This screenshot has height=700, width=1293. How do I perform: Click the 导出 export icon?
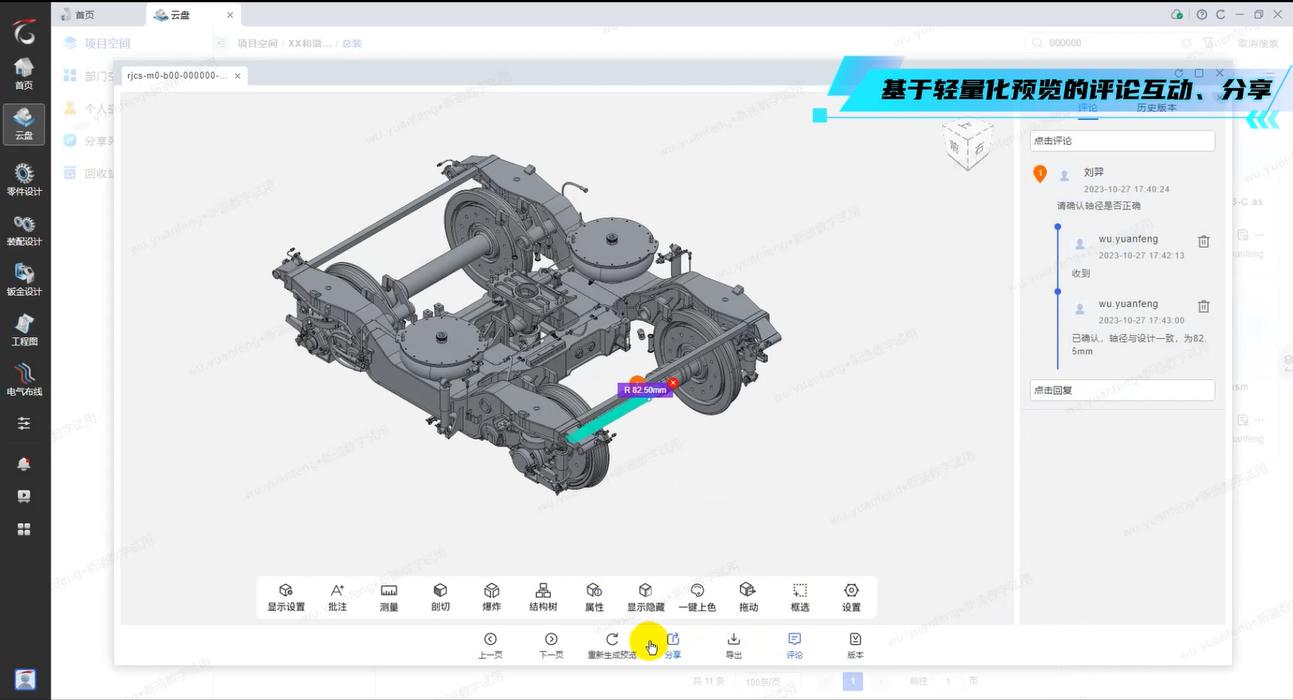point(733,645)
